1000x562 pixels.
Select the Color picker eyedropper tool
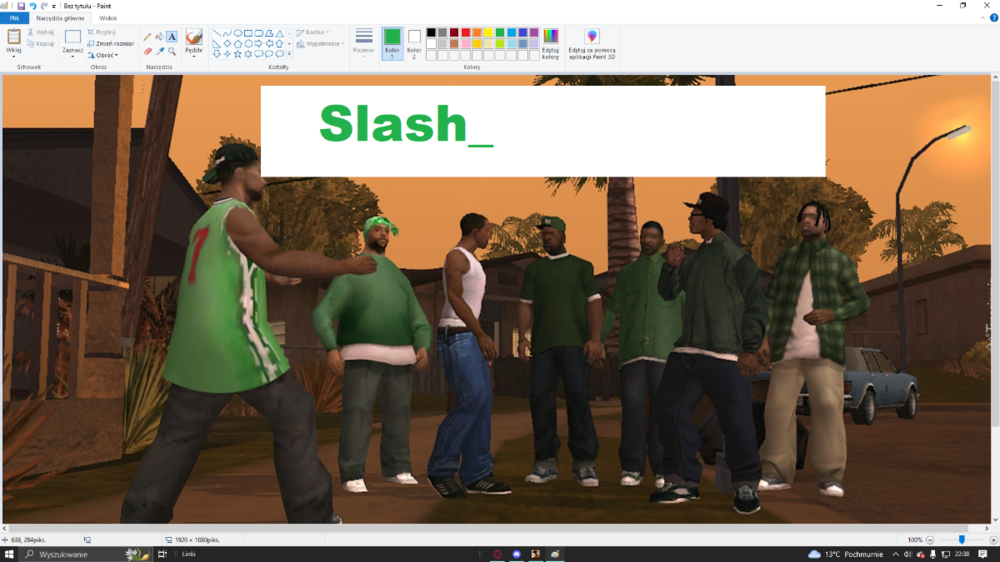(x=160, y=51)
